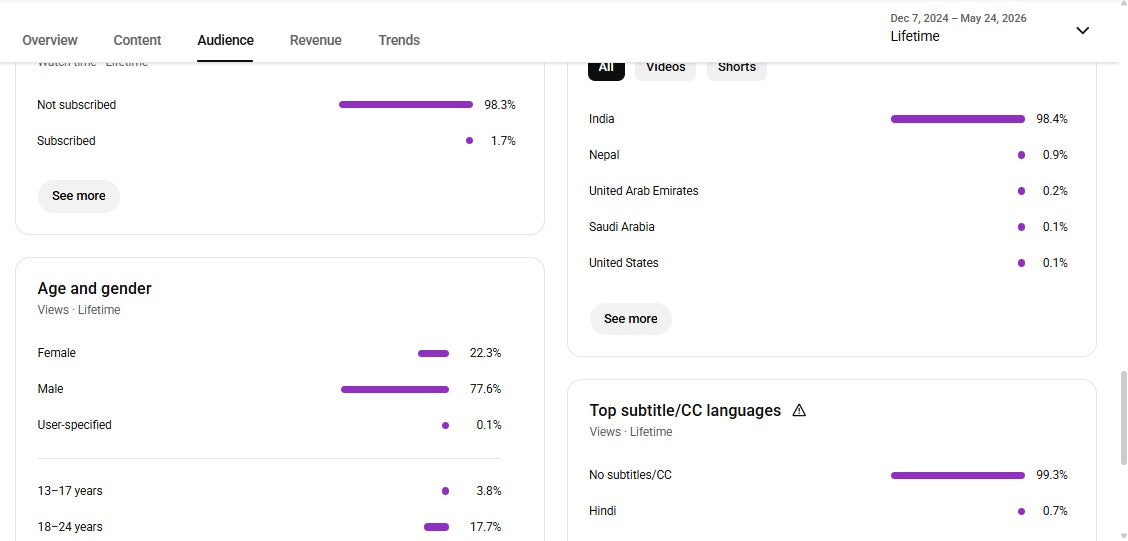
Task: Click the 13–17 years label
Action: (x=70, y=491)
